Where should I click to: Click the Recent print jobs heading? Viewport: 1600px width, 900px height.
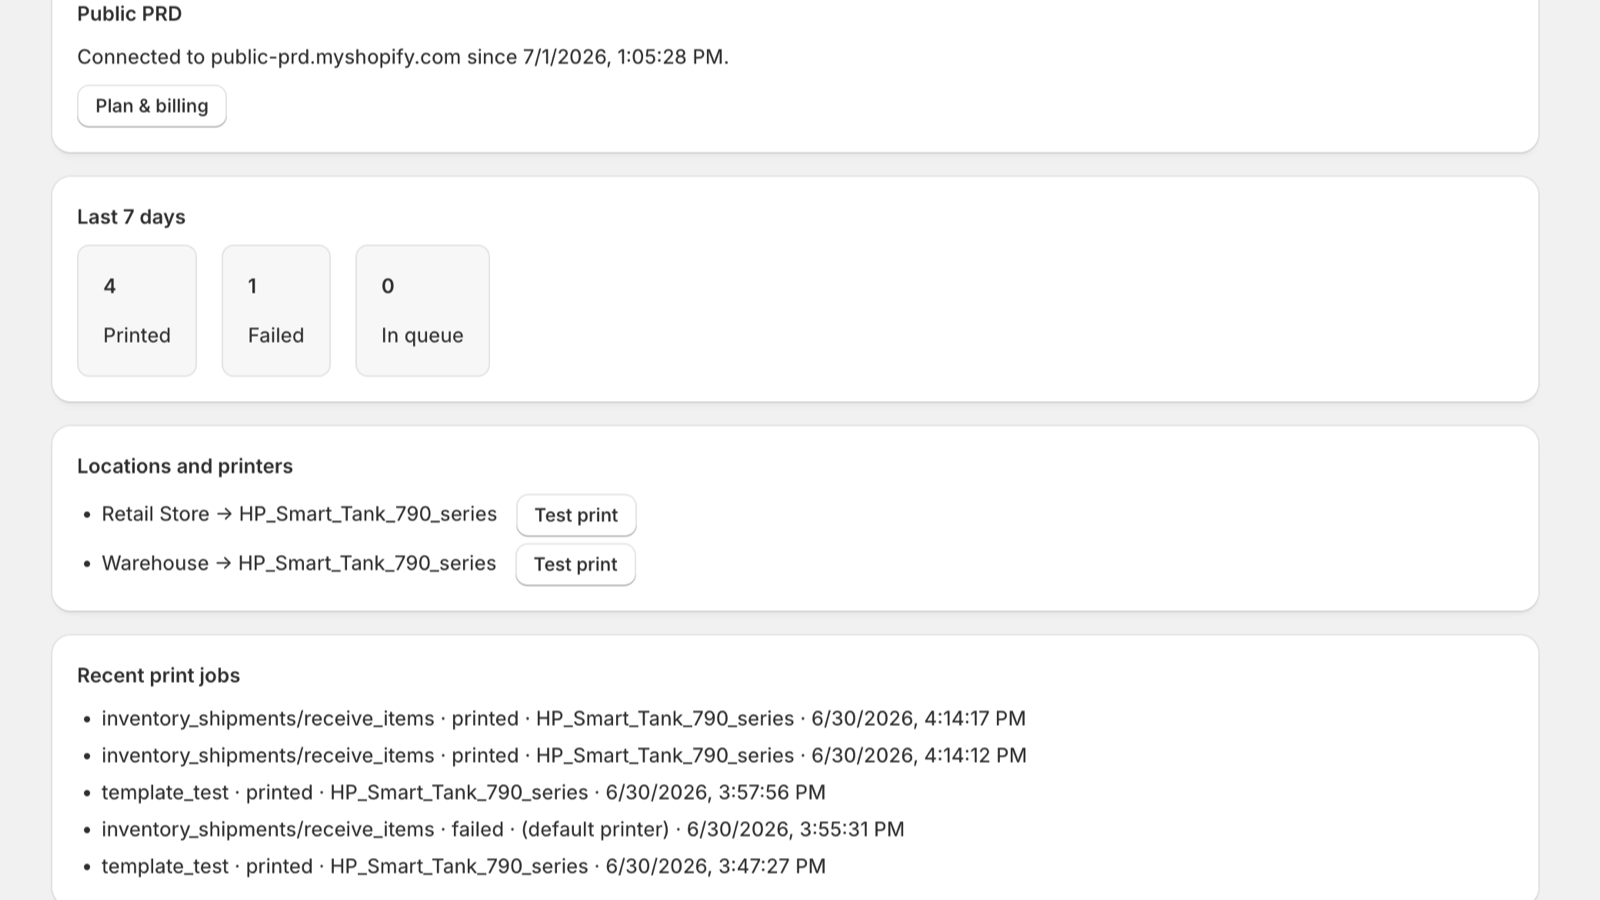pyautogui.click(x=158, y=675)
